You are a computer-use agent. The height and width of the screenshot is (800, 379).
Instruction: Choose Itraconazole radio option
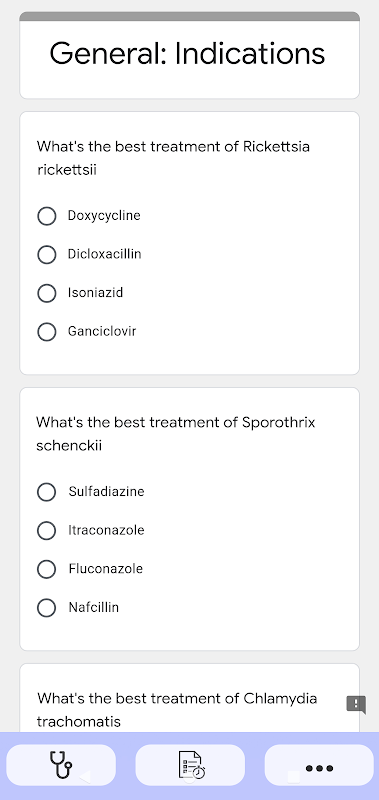46,531
